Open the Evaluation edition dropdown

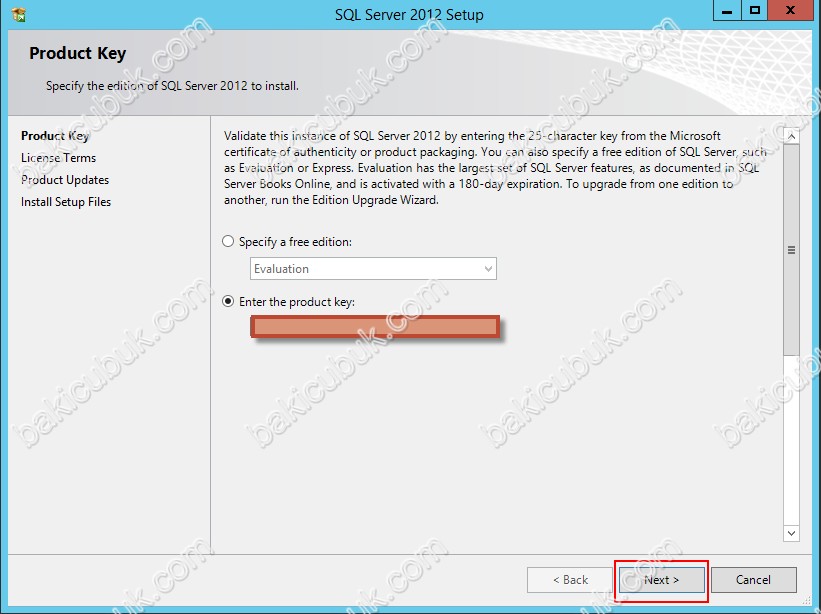point(373,269)
